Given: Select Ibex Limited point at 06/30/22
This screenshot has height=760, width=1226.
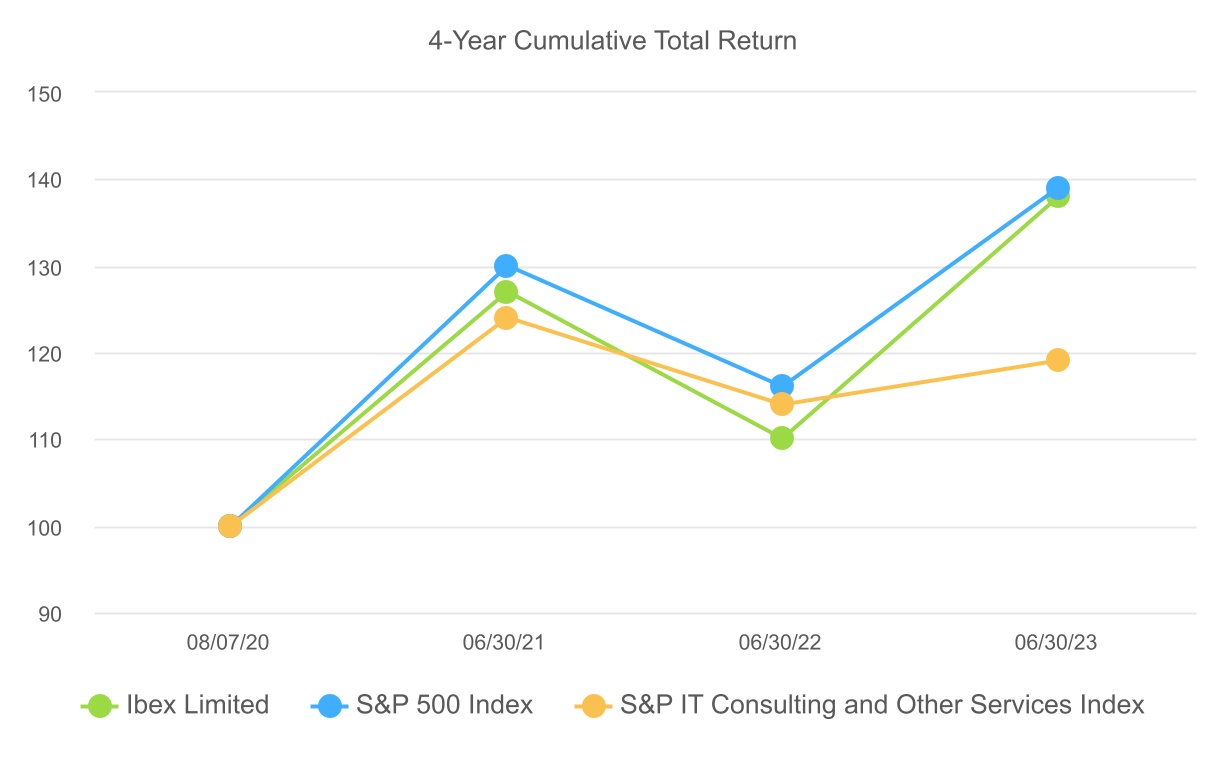Looking at the screenshot, I should [782, 438].
